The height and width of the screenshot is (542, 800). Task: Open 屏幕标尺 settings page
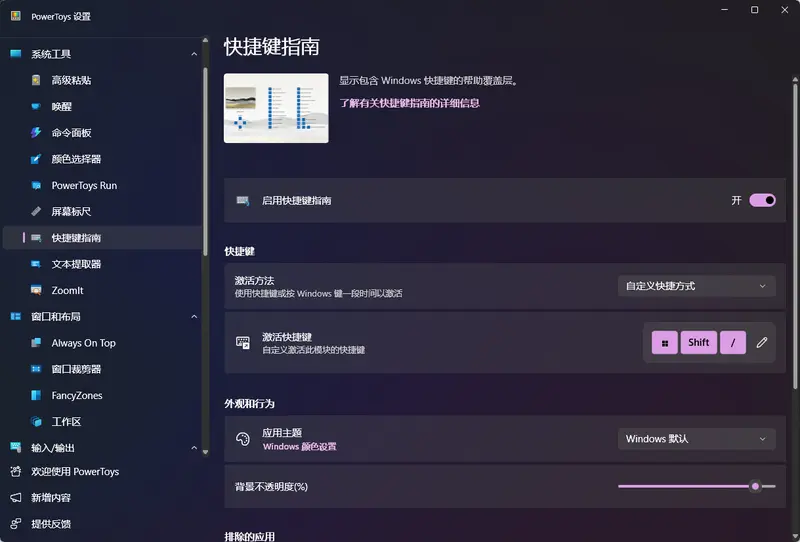(x=102, y=211)
